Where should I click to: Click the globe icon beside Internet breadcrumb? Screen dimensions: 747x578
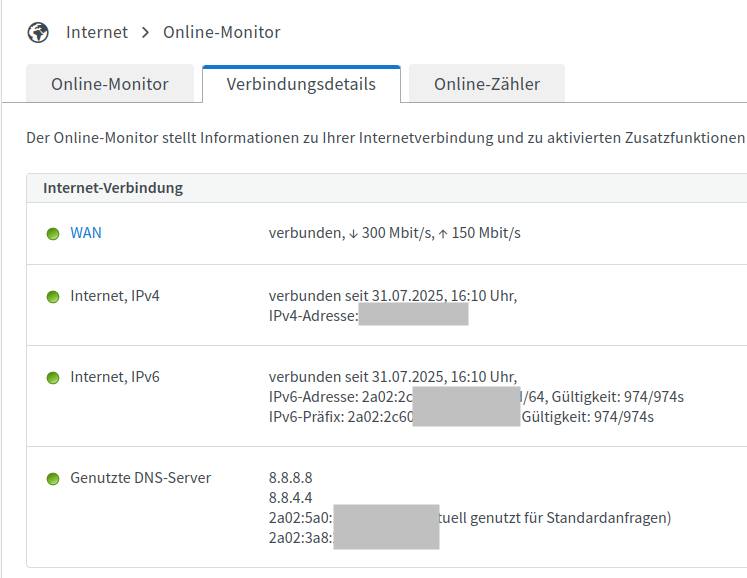click(38, 32)
